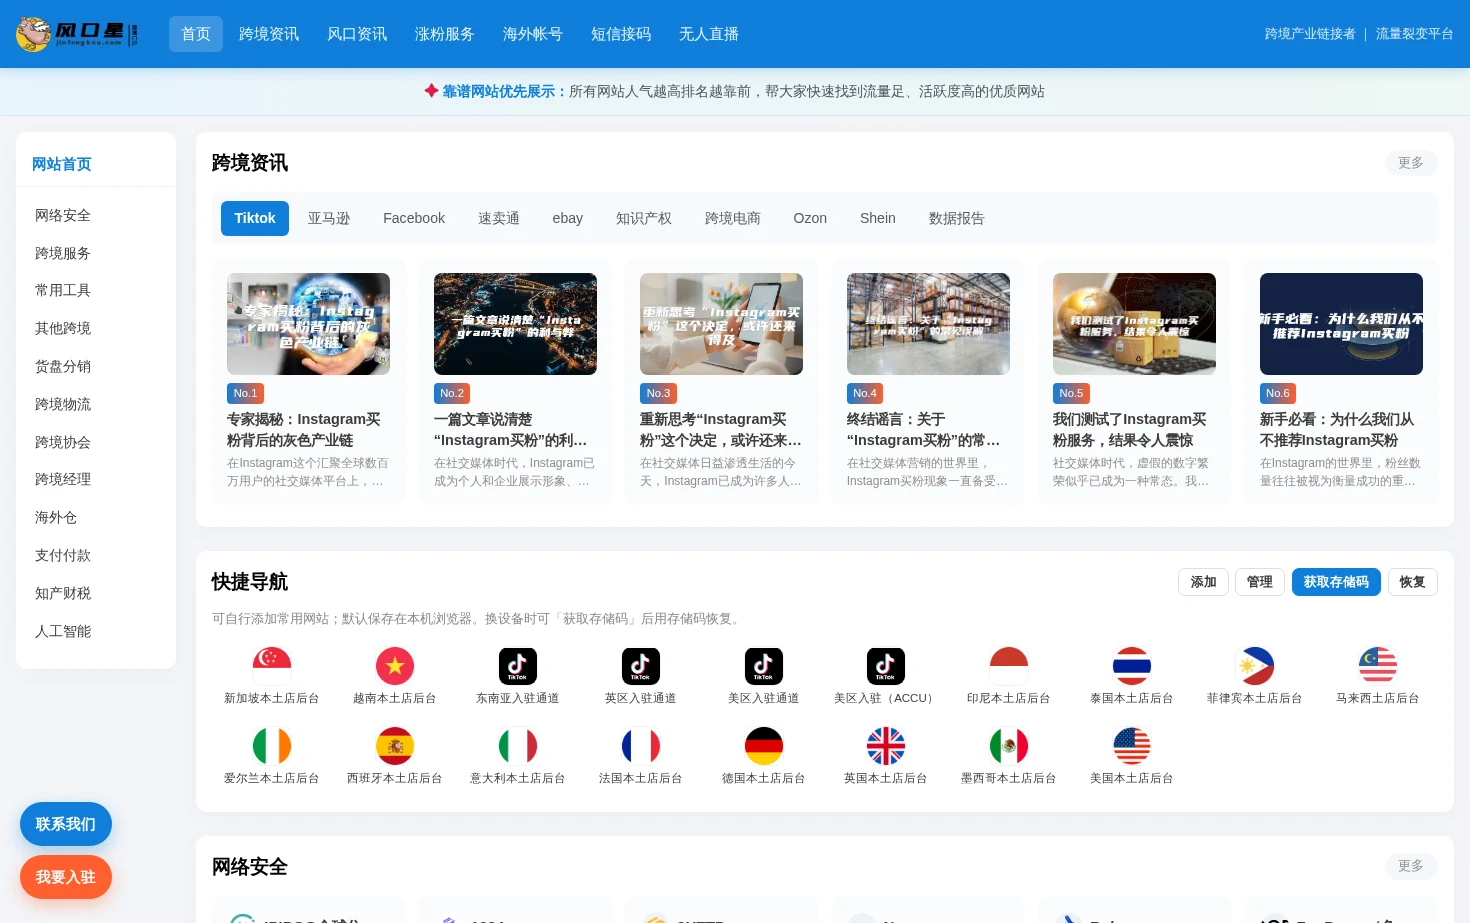The height and width of the screenshot is (923, 1470).
Task: Switch to the 知识产权 news tab
Action: pyautogui.click(x=644, y=218)
